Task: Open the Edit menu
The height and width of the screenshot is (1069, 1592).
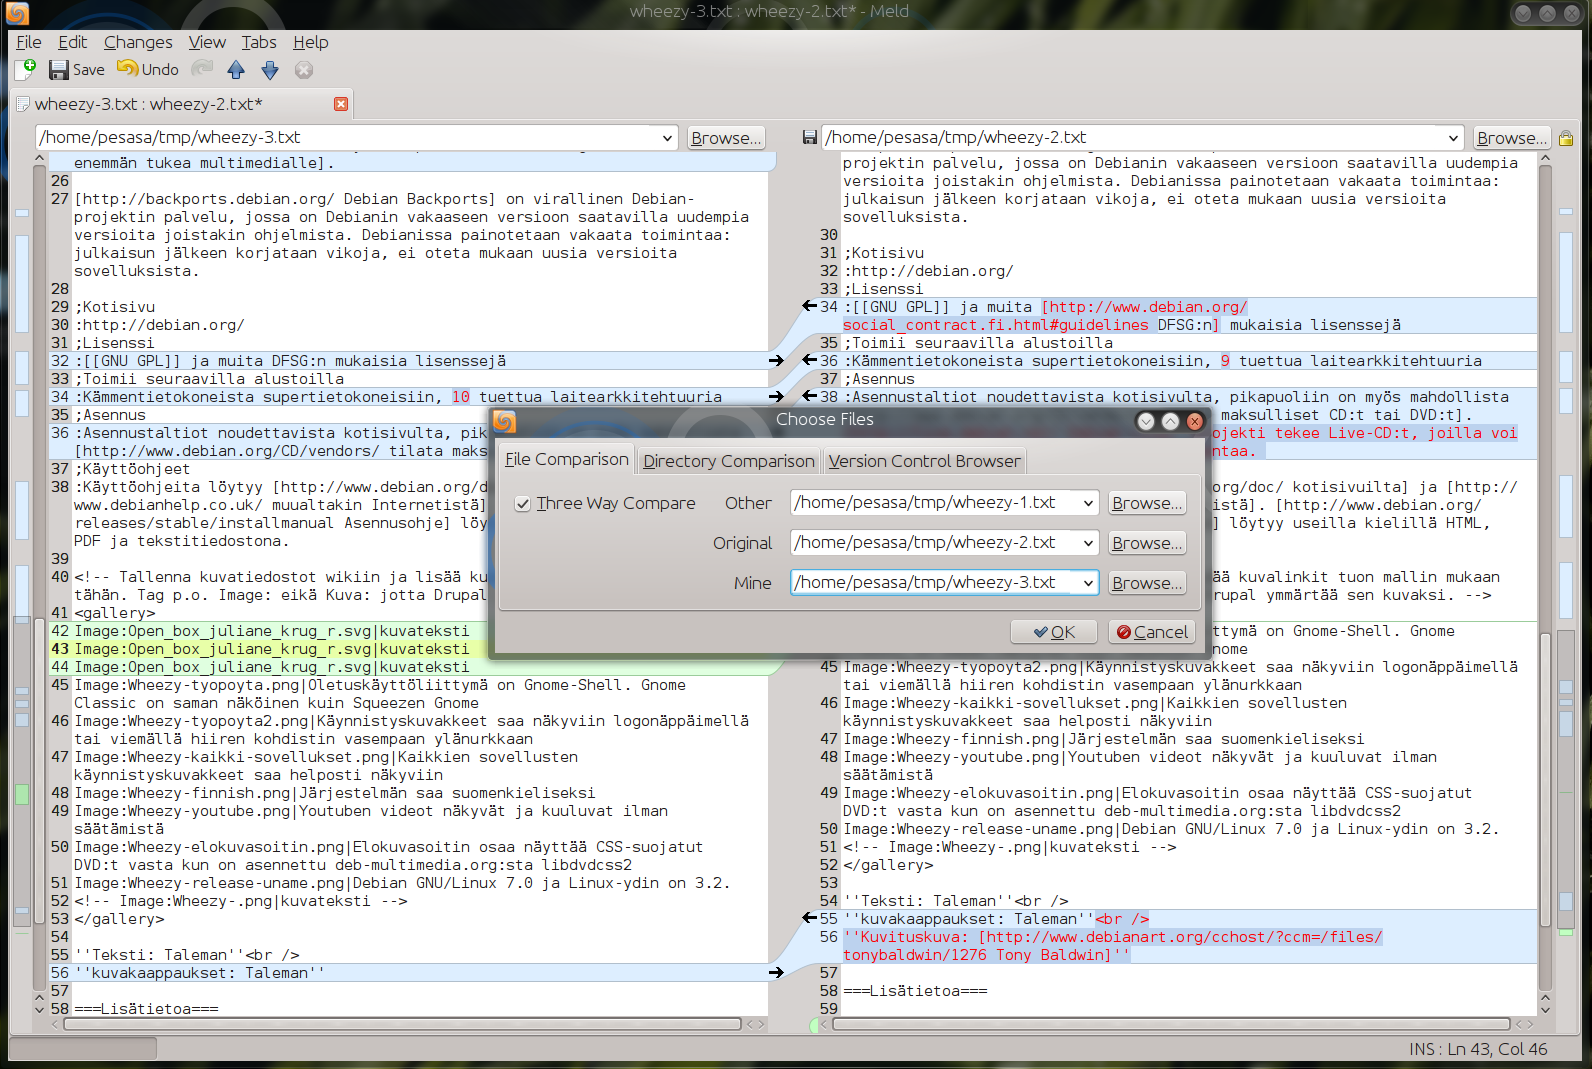Action: coord(72,42)
